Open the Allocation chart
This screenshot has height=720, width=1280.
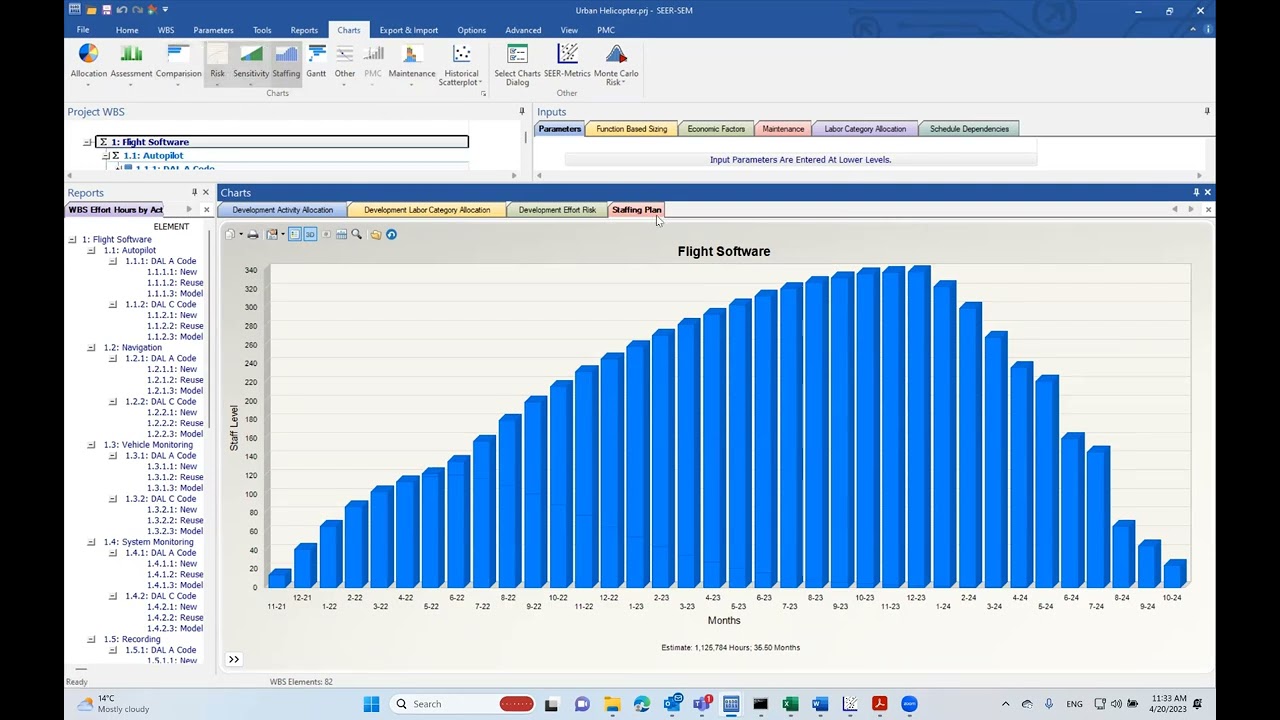pos(88,62)
